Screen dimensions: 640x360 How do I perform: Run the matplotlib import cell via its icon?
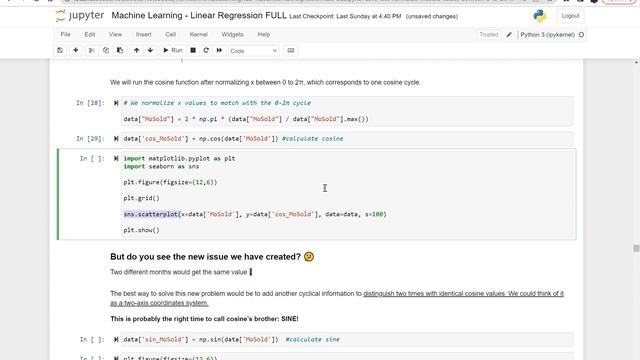pos(116,158)
